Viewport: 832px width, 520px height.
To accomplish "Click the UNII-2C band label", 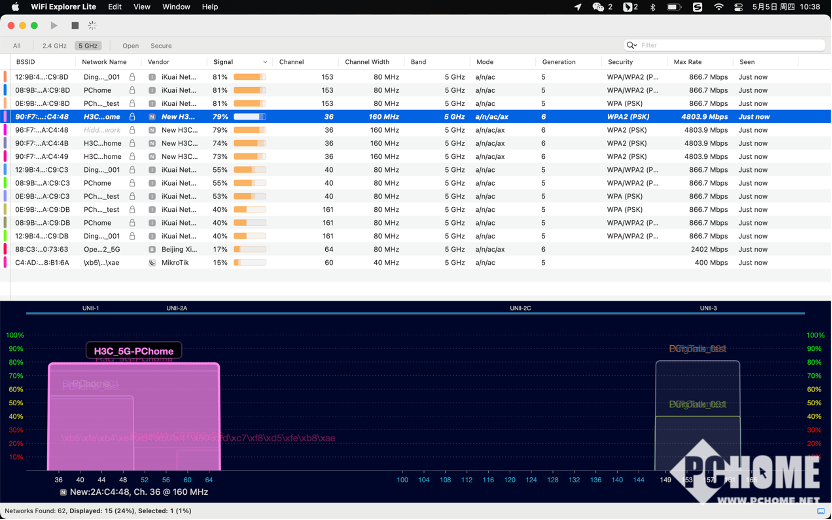I will pos(520,308).
